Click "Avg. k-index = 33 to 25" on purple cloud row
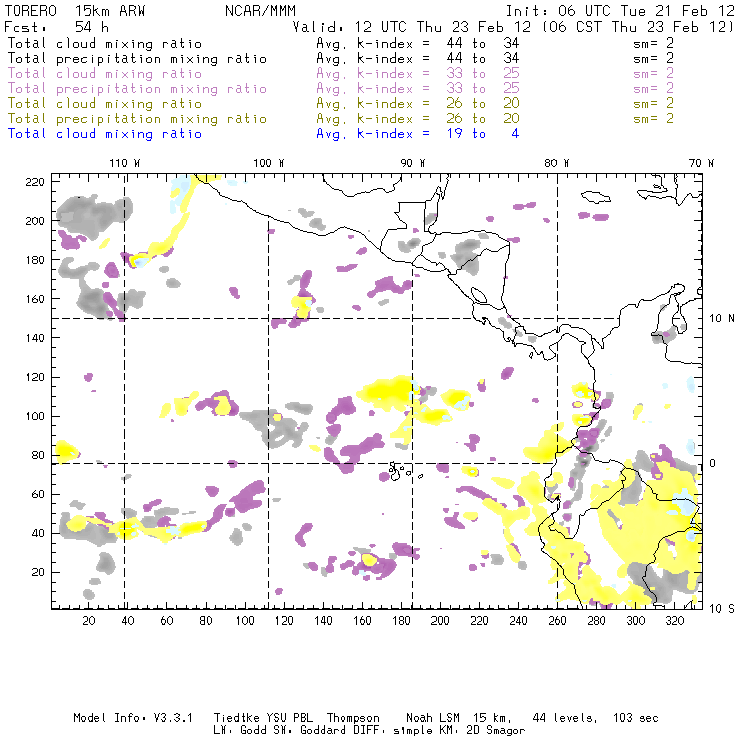Viewport: 740px width, 740px height. point(418,74)
